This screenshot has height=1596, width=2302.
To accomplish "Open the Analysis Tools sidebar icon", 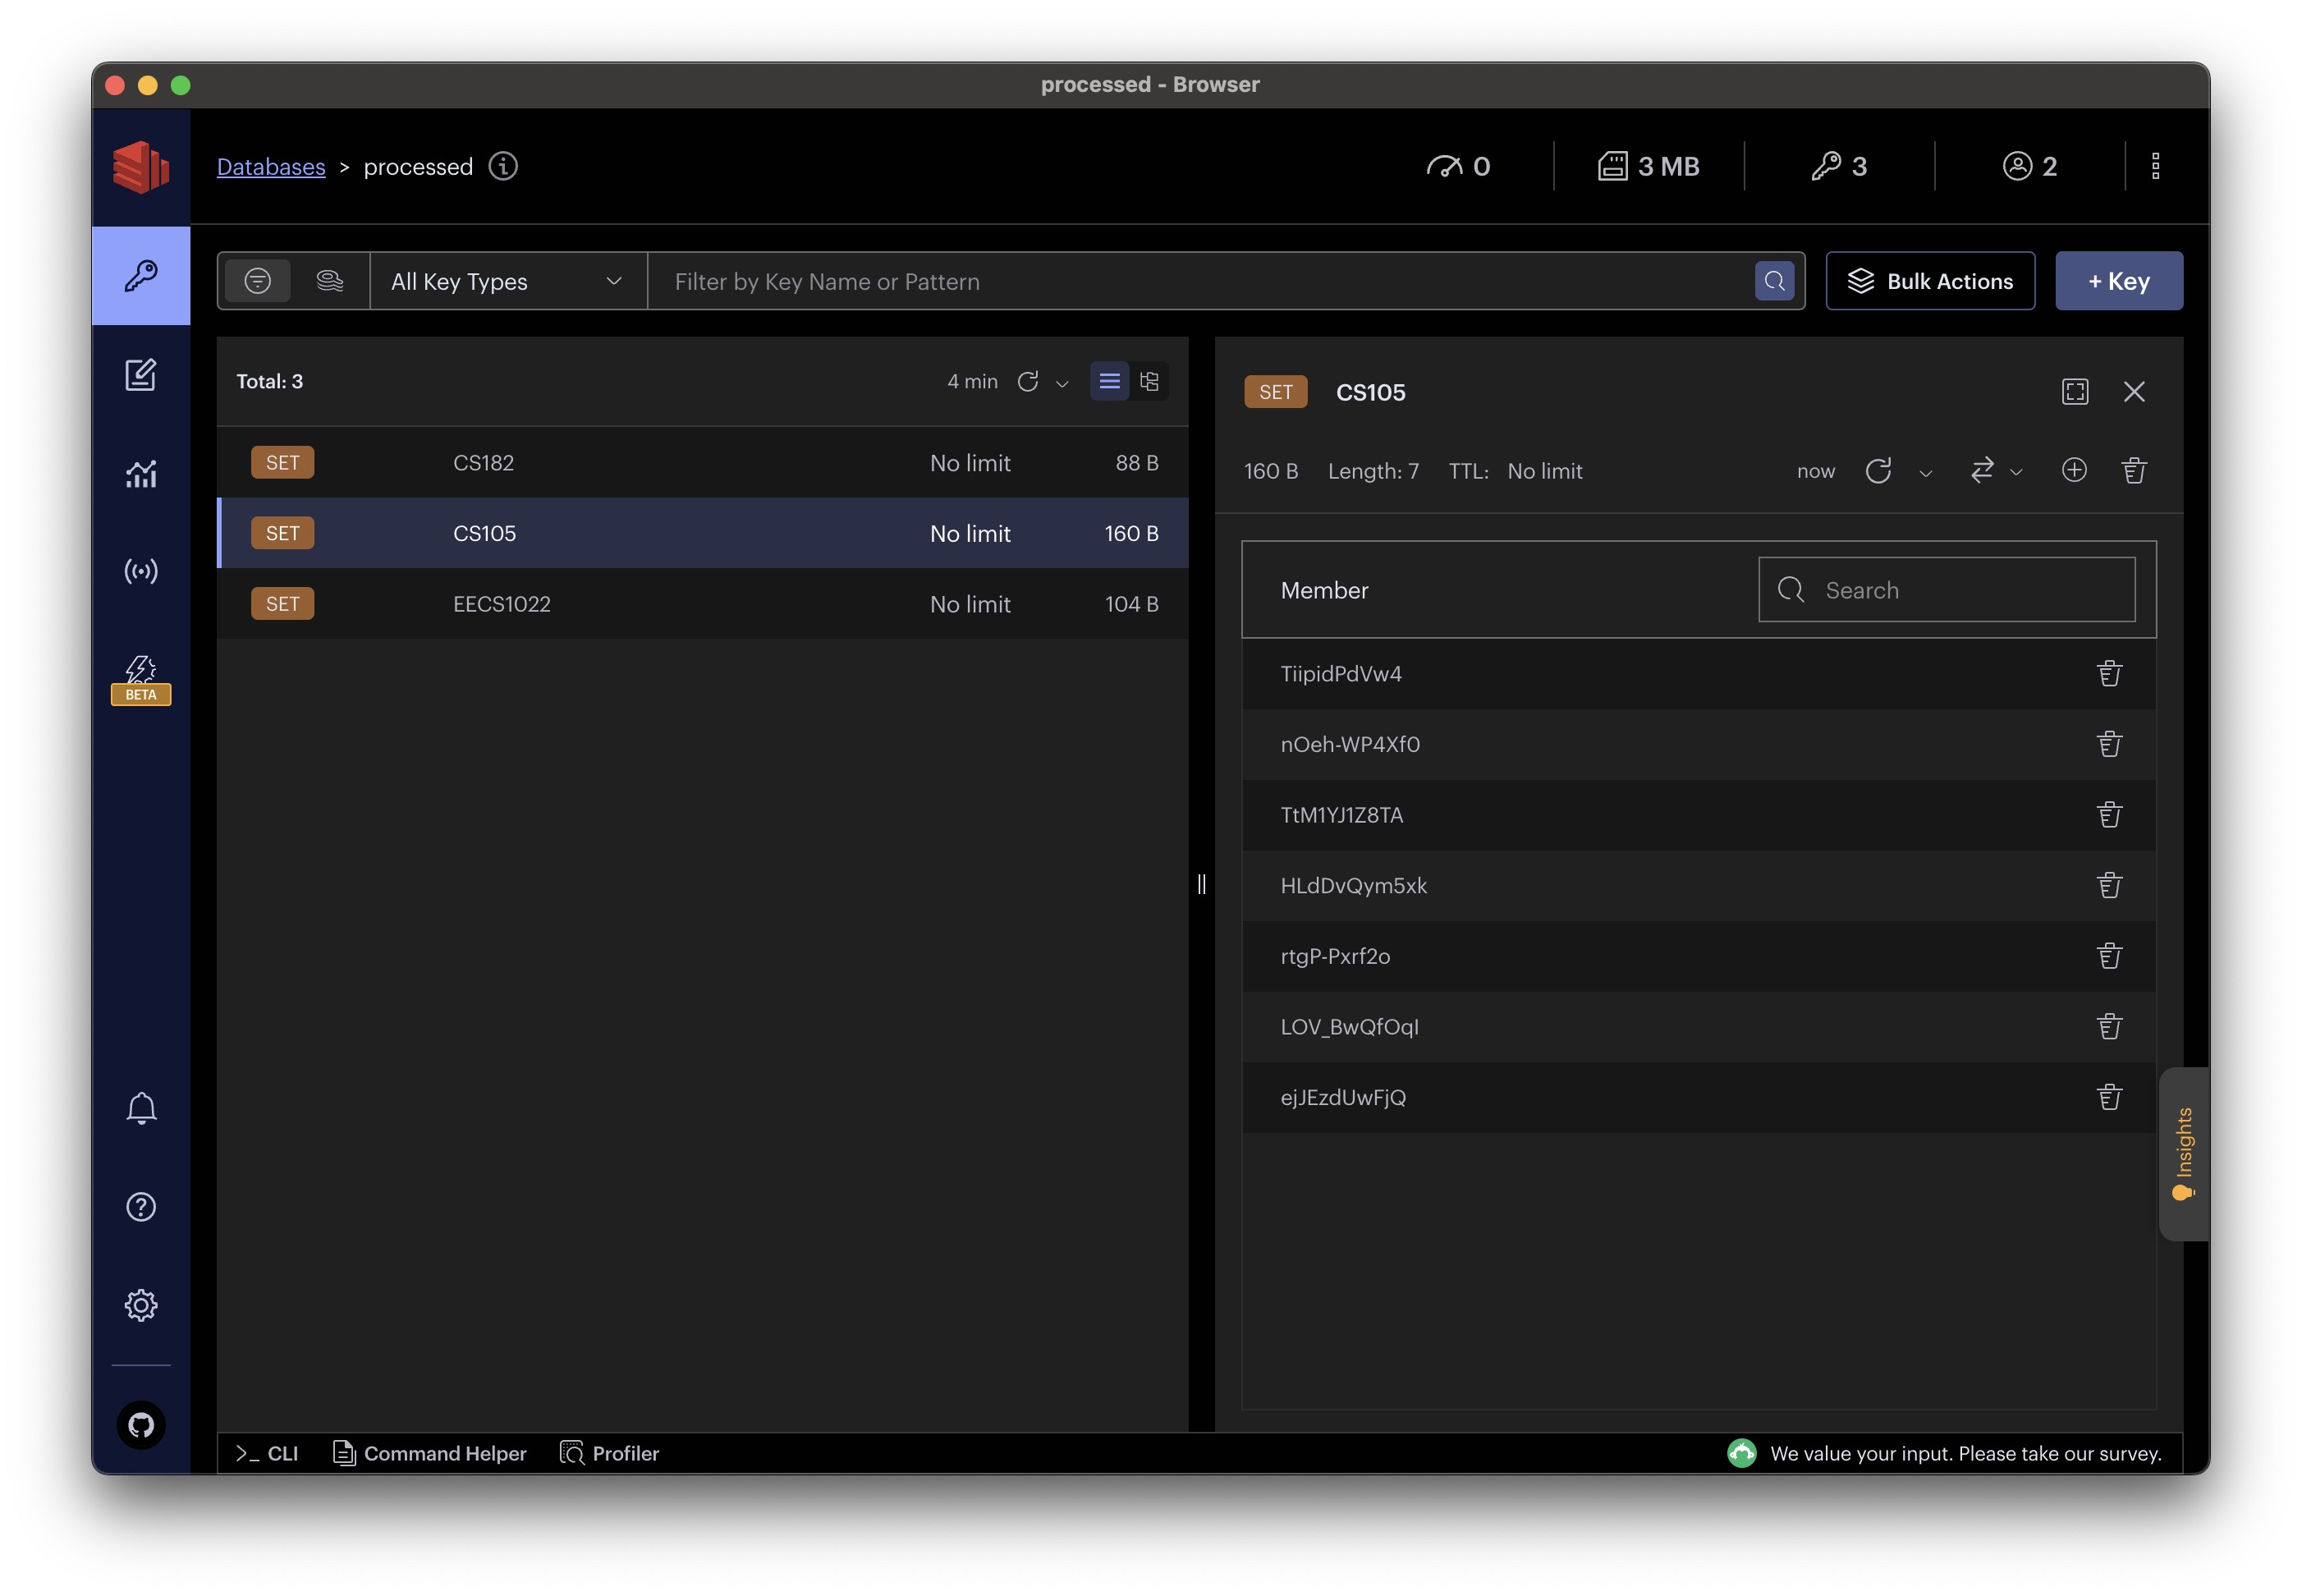I will pyautogui.click(x=141, y=473).
